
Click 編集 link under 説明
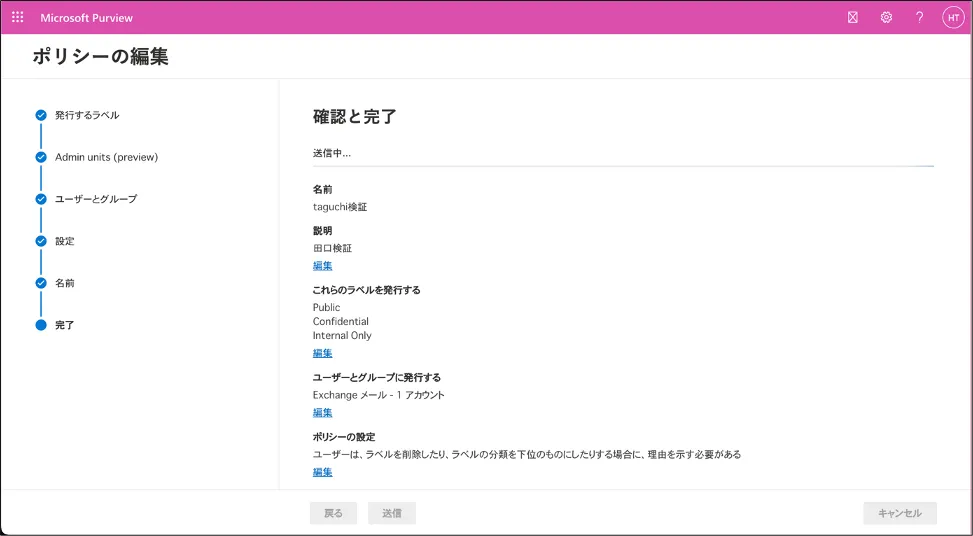pos(322,266)
